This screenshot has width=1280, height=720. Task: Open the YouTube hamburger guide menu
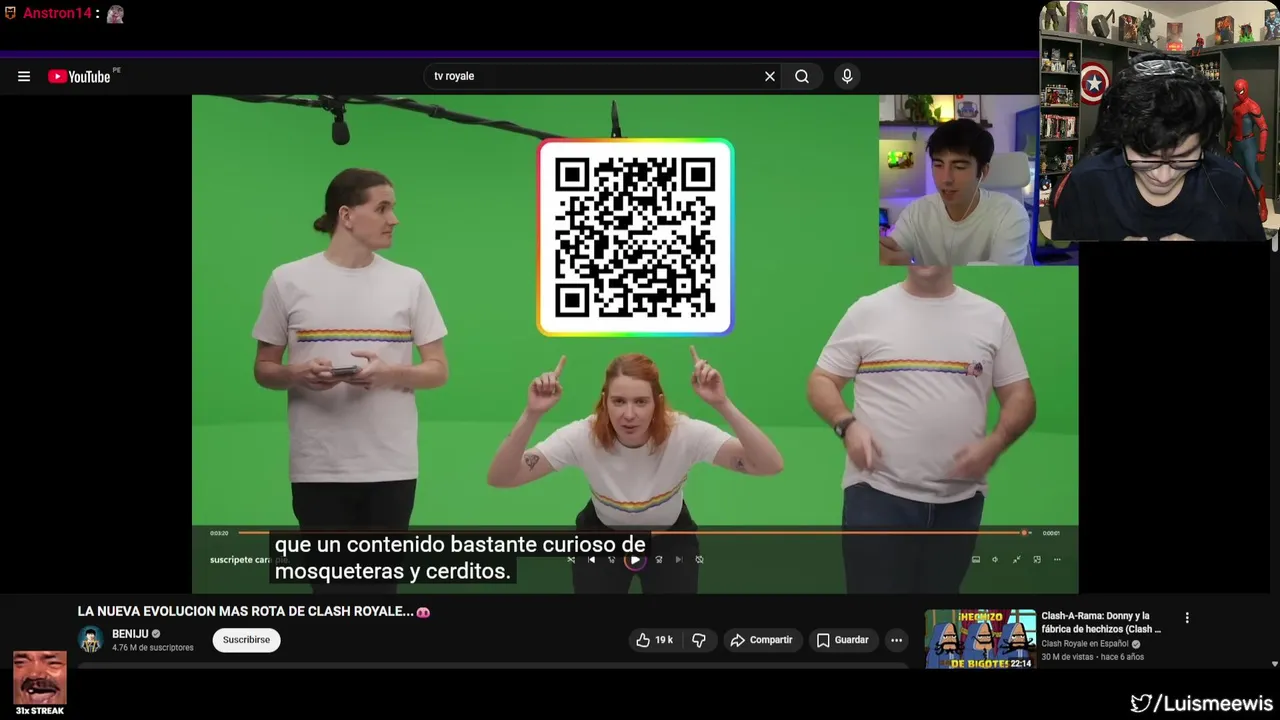[24, 76]
